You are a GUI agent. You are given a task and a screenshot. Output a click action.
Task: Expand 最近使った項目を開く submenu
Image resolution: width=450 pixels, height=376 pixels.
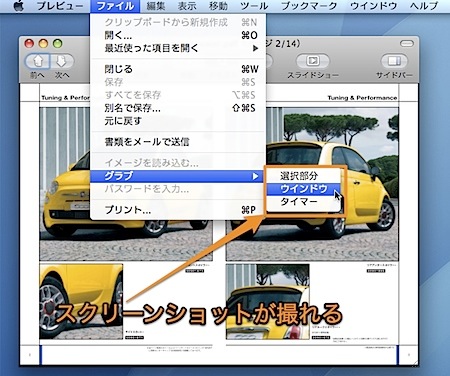pos(178,48)
